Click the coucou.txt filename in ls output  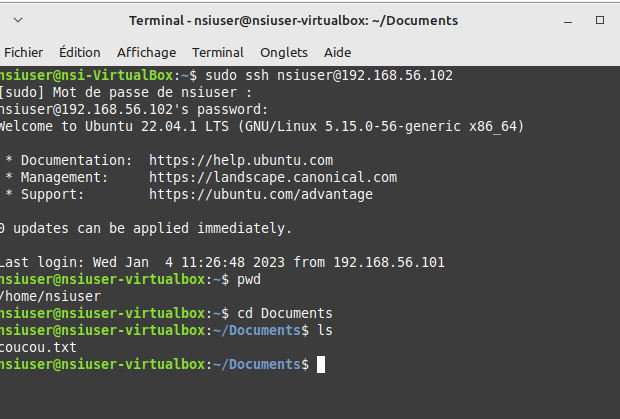(x=38, y=347)
